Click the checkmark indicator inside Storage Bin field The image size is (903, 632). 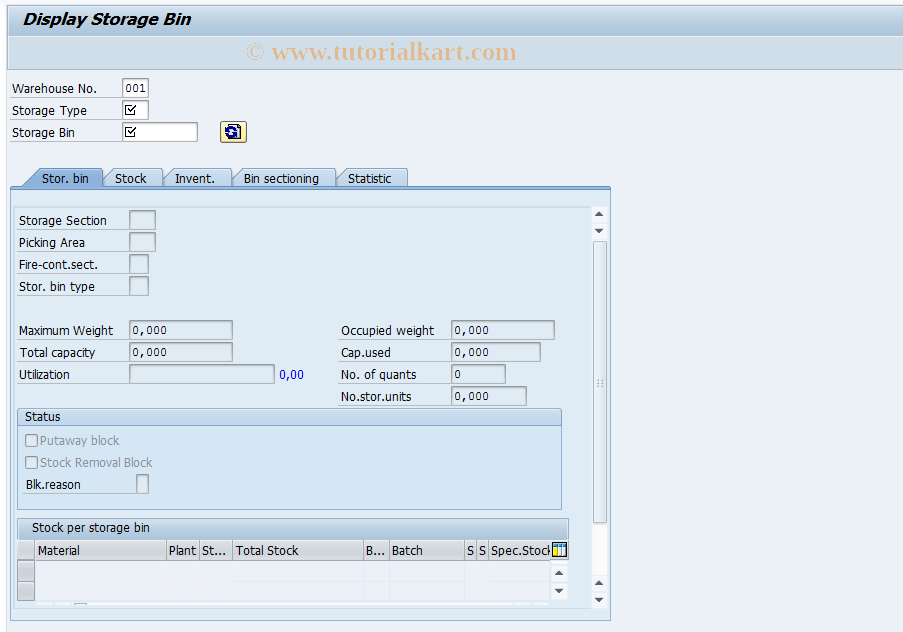click(x=133, y=131)
